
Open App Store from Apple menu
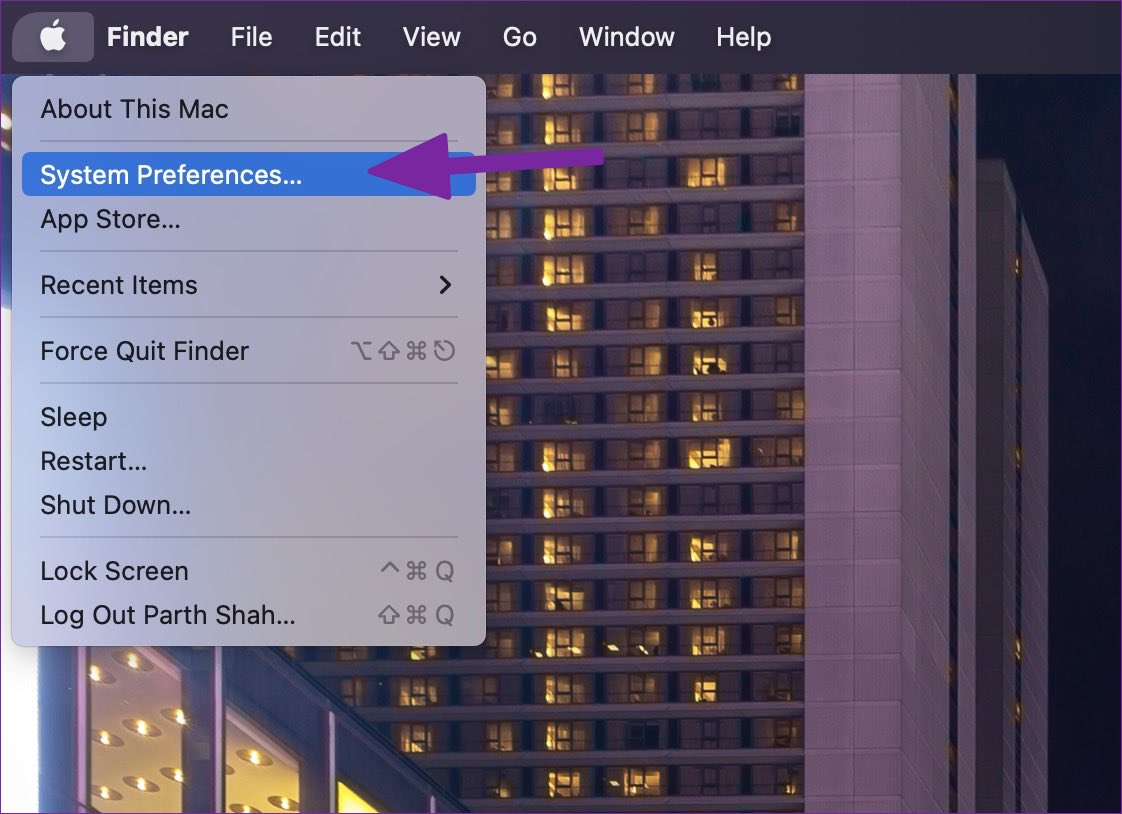(249, 219)
